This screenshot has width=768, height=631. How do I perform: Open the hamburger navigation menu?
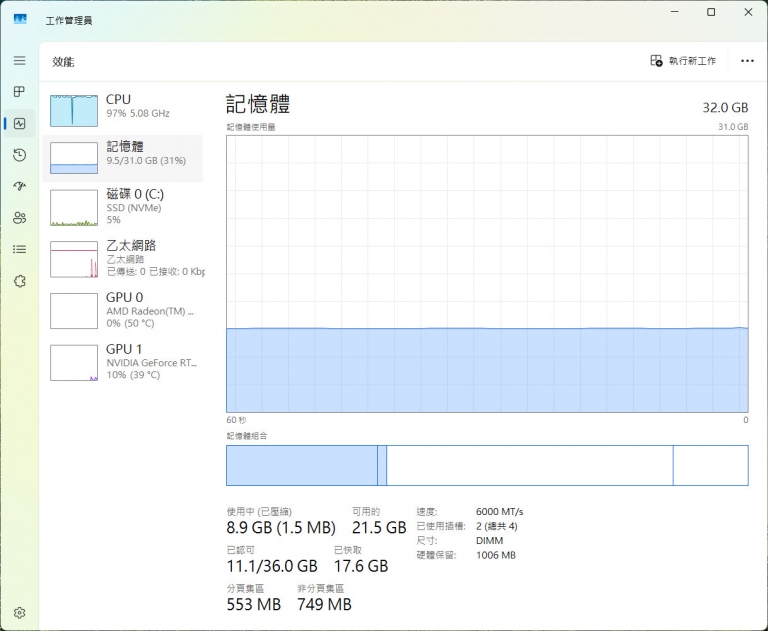pyautogui.click(x=19, y=61)
